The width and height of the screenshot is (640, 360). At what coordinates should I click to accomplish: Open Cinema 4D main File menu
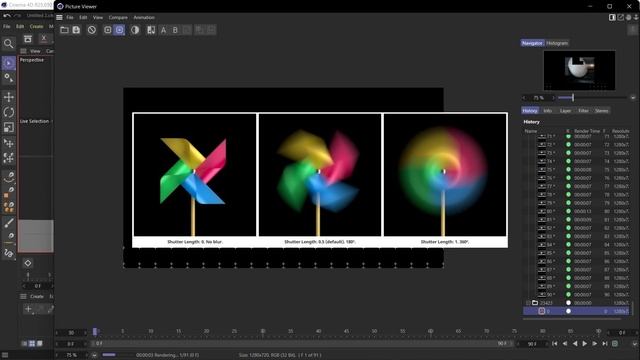7,26
